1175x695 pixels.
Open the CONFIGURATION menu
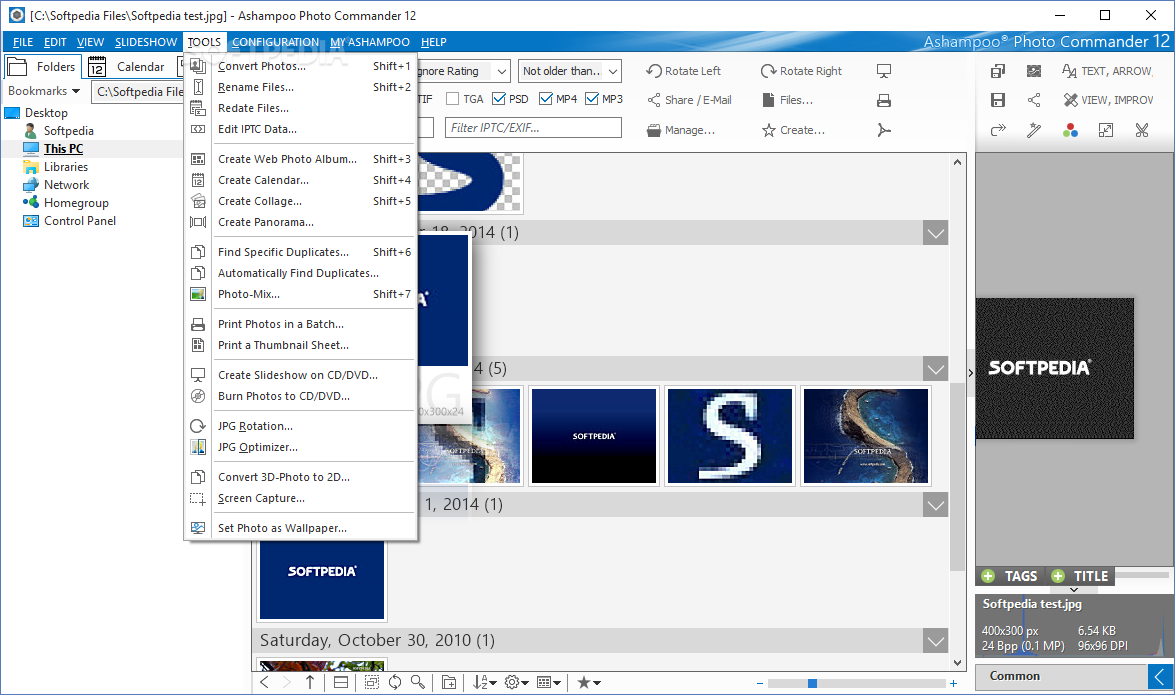click(x=275, y=42)
